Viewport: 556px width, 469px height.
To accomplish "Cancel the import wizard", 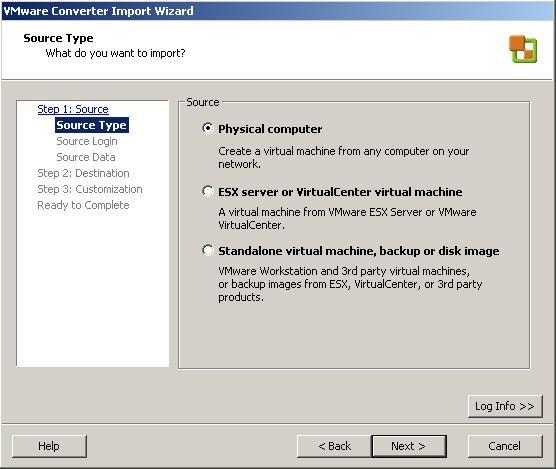I will (505, 446).
